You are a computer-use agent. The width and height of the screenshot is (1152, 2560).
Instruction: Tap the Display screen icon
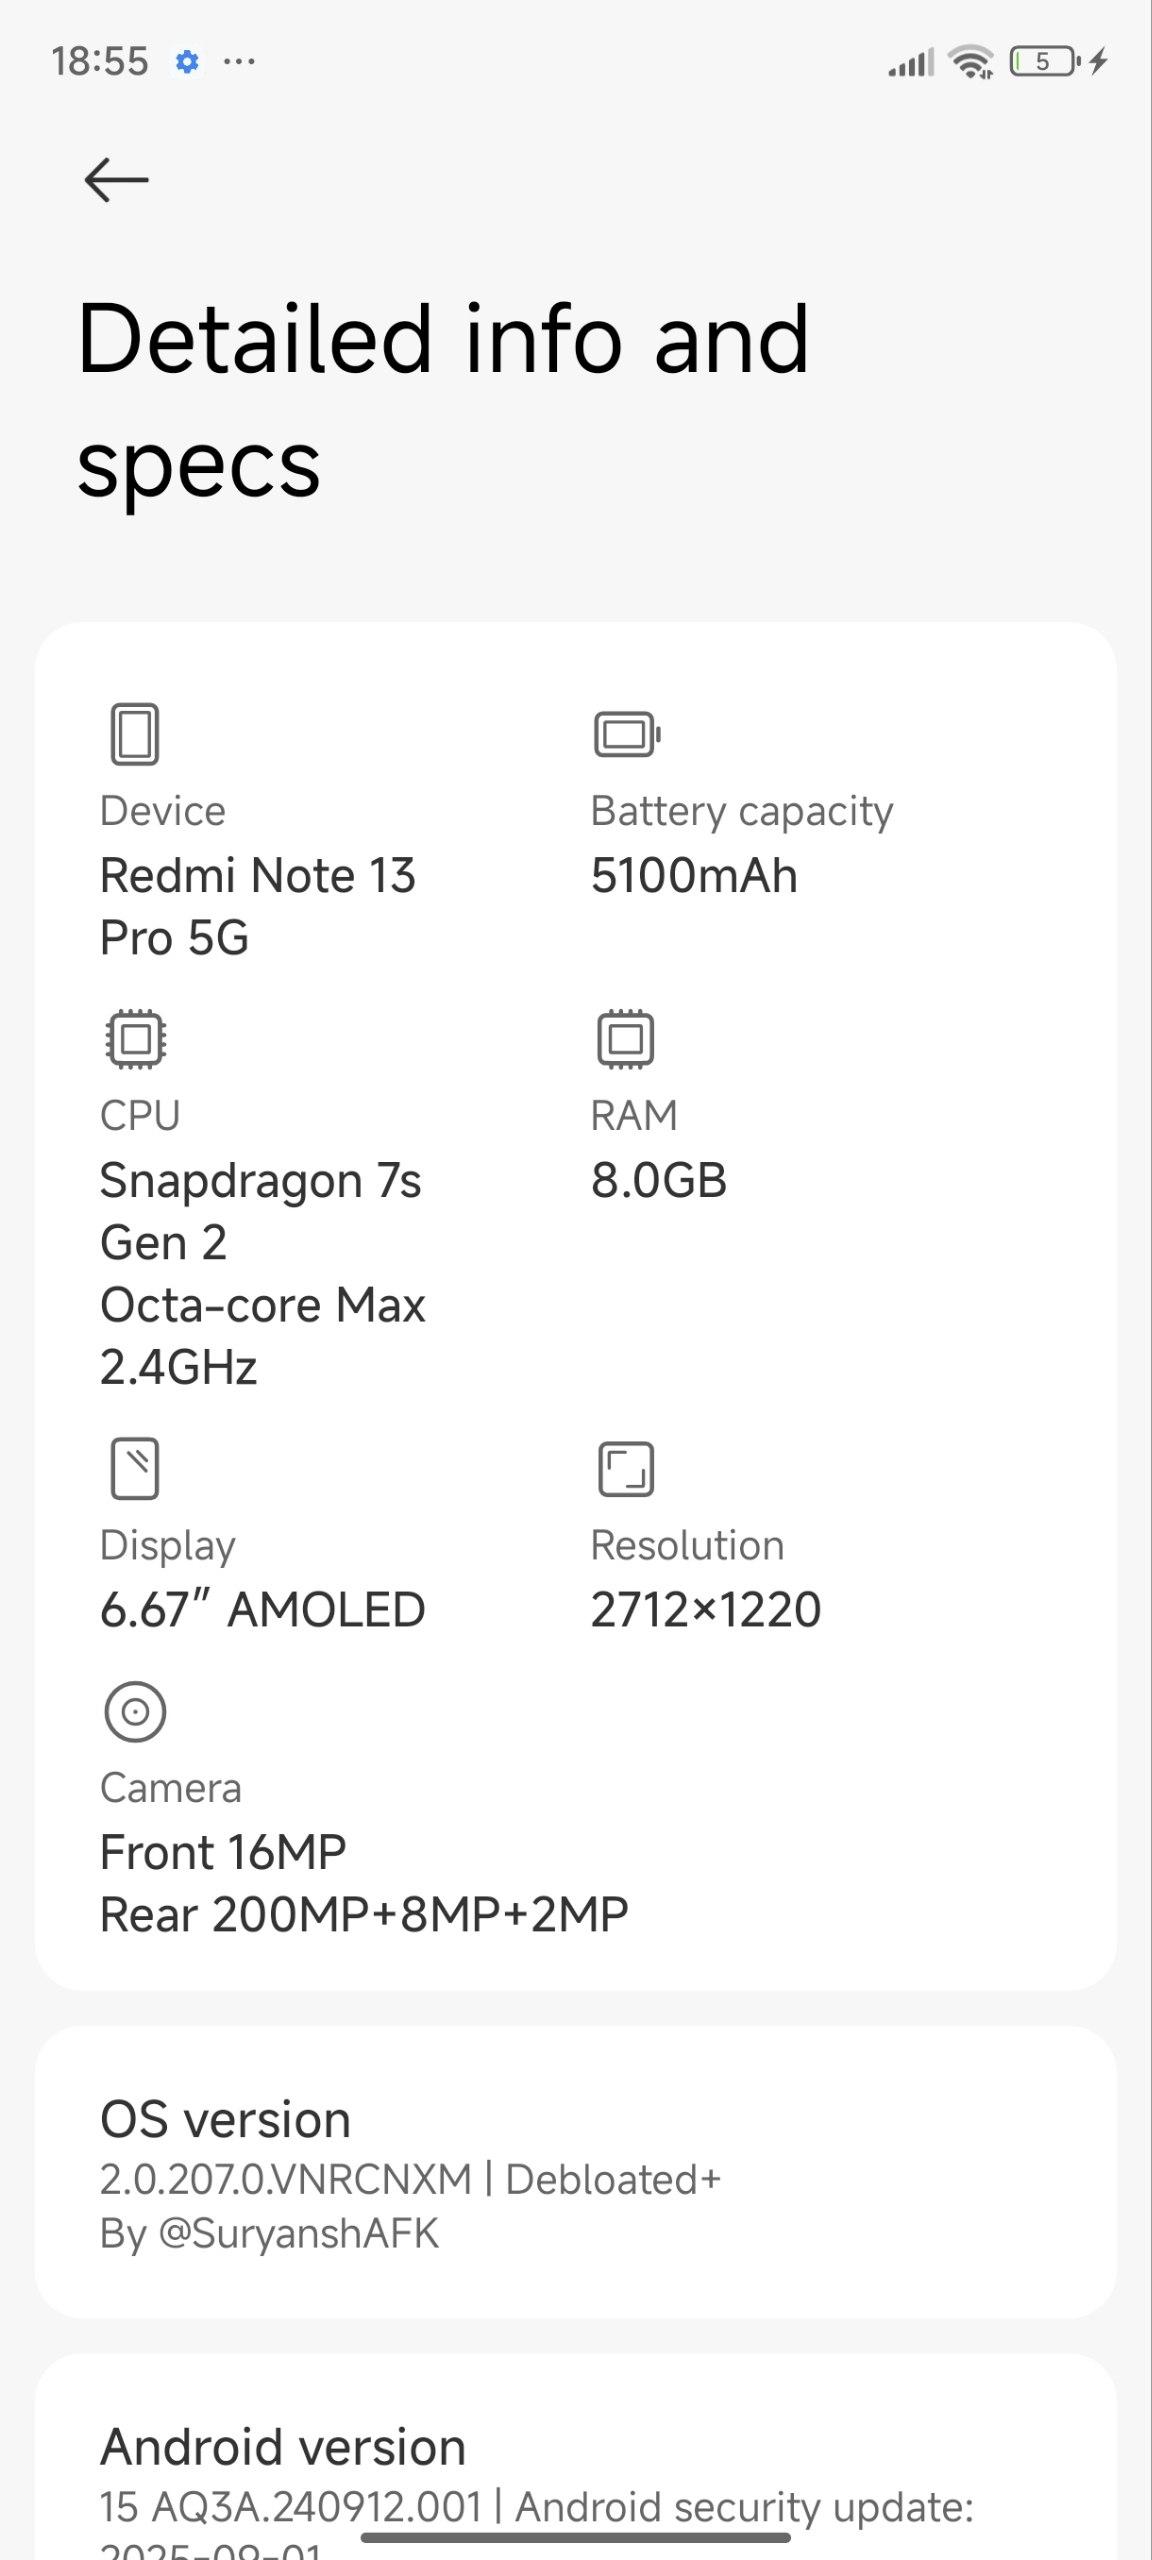pyautogui.click(x=135, y=1469)
